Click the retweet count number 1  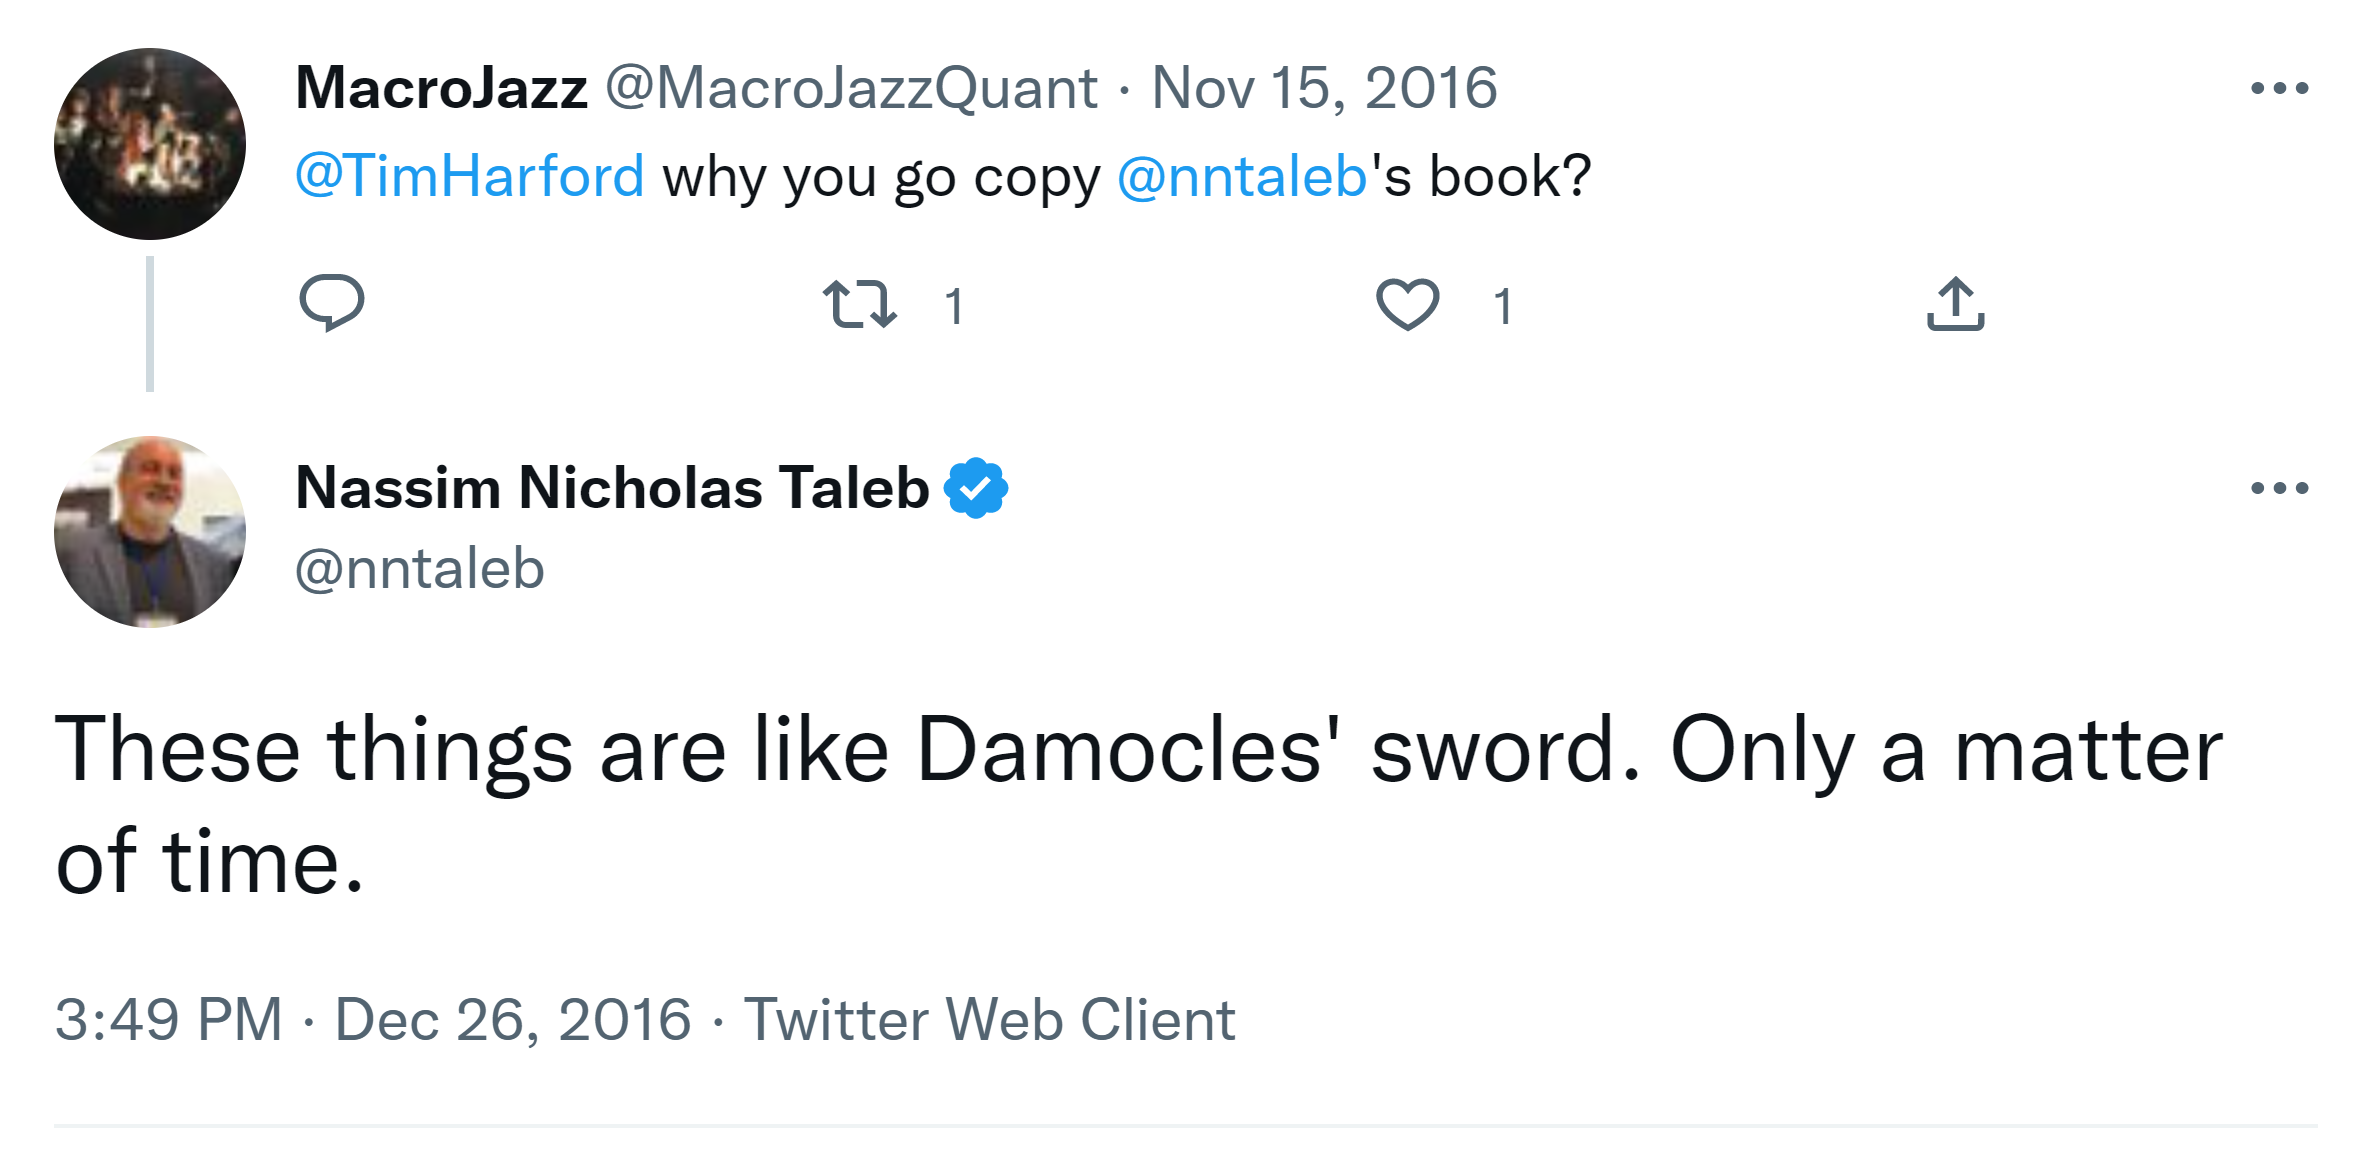click(954, 306)
